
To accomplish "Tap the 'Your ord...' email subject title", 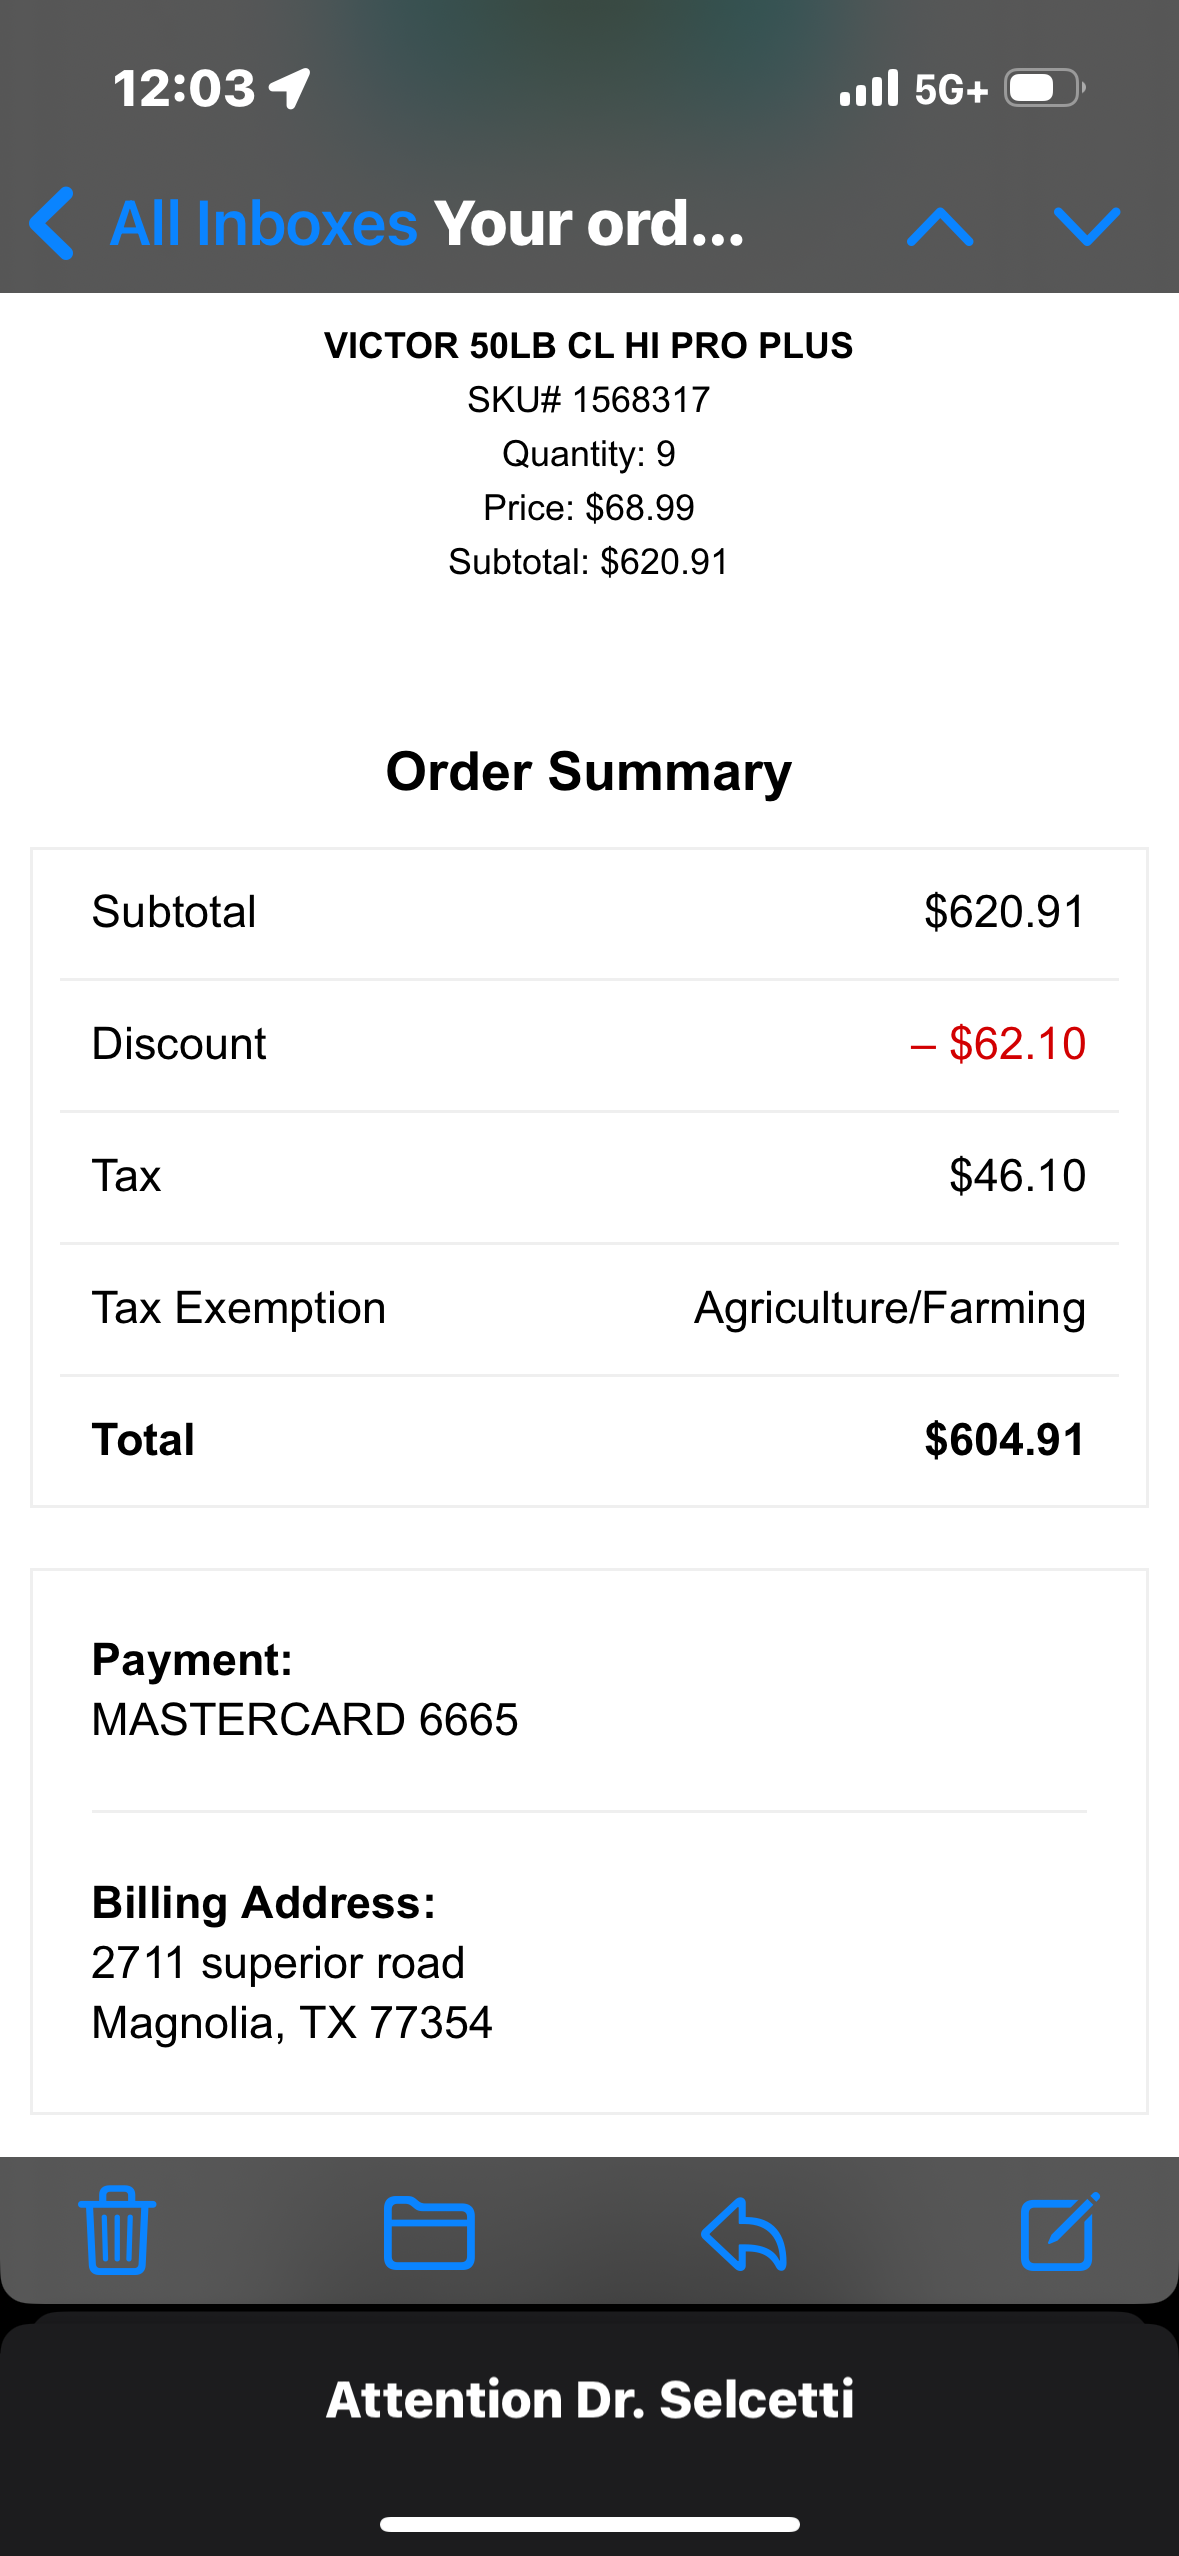I will 589,224.
